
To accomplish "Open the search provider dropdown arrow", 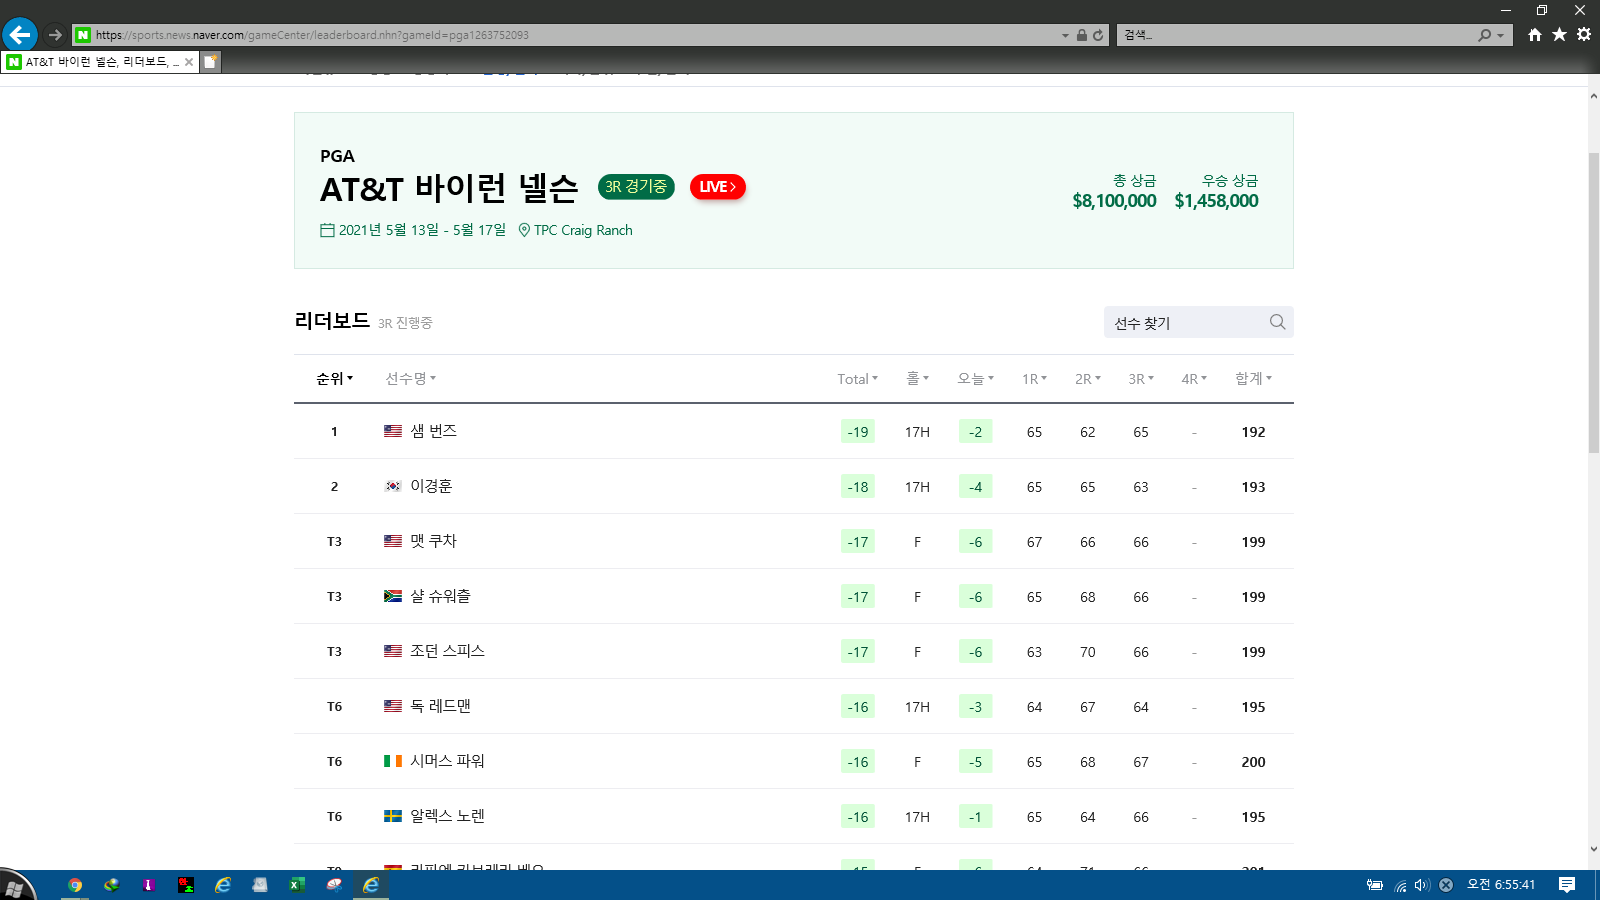I will [x=1500, y=35].
